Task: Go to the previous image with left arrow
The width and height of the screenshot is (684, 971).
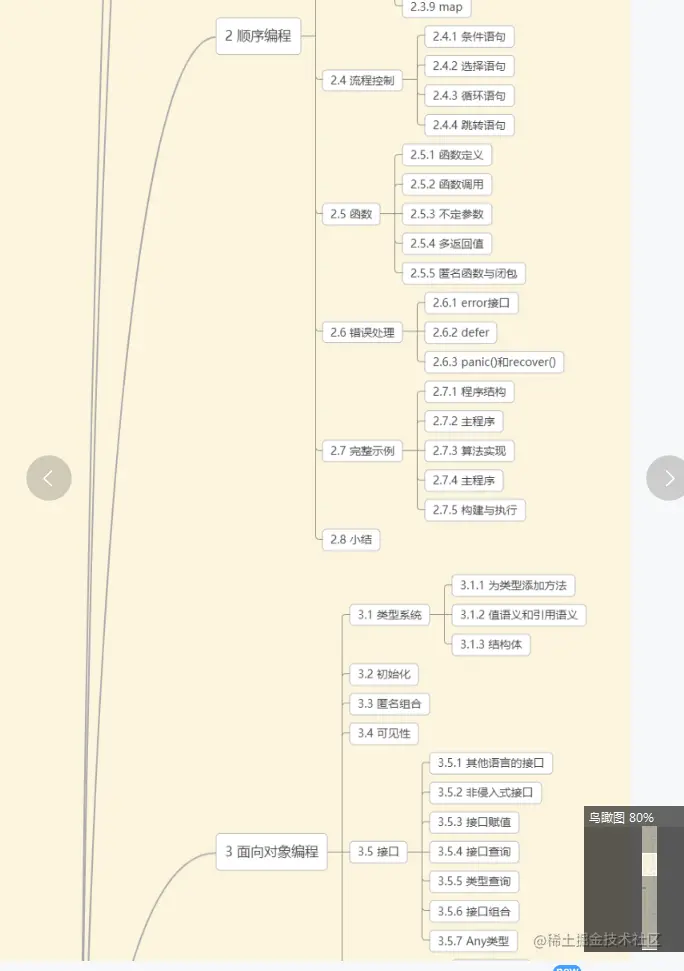Action: (49, 478)
